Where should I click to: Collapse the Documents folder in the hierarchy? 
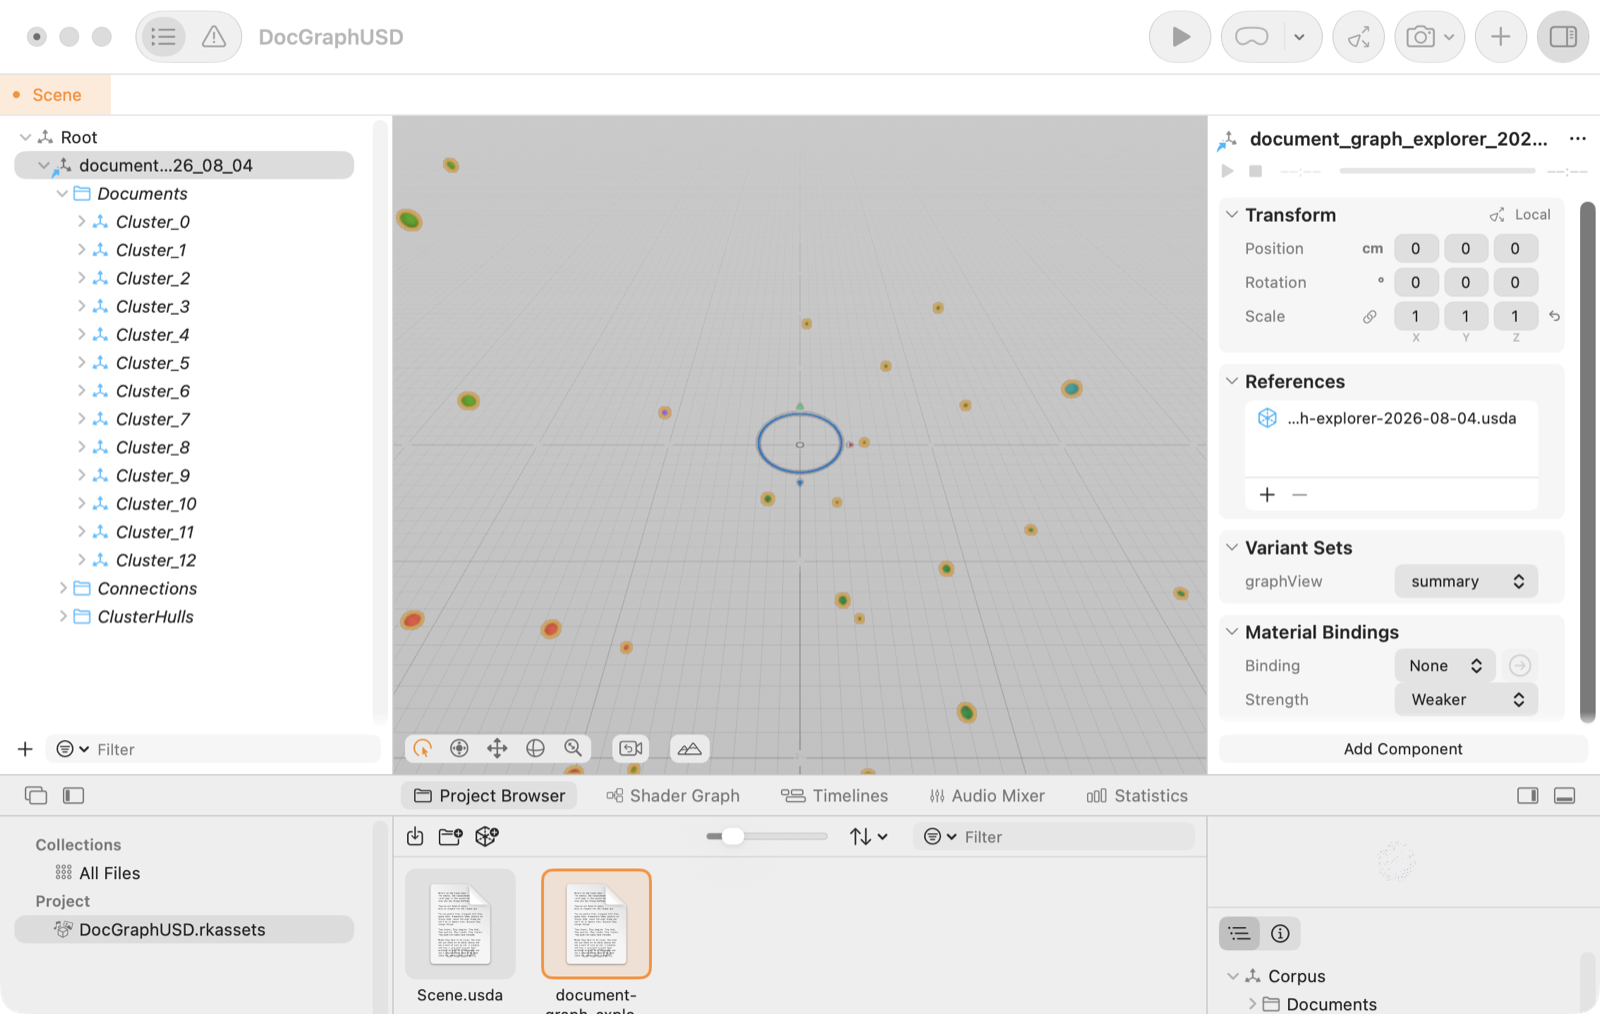(63, 193)
